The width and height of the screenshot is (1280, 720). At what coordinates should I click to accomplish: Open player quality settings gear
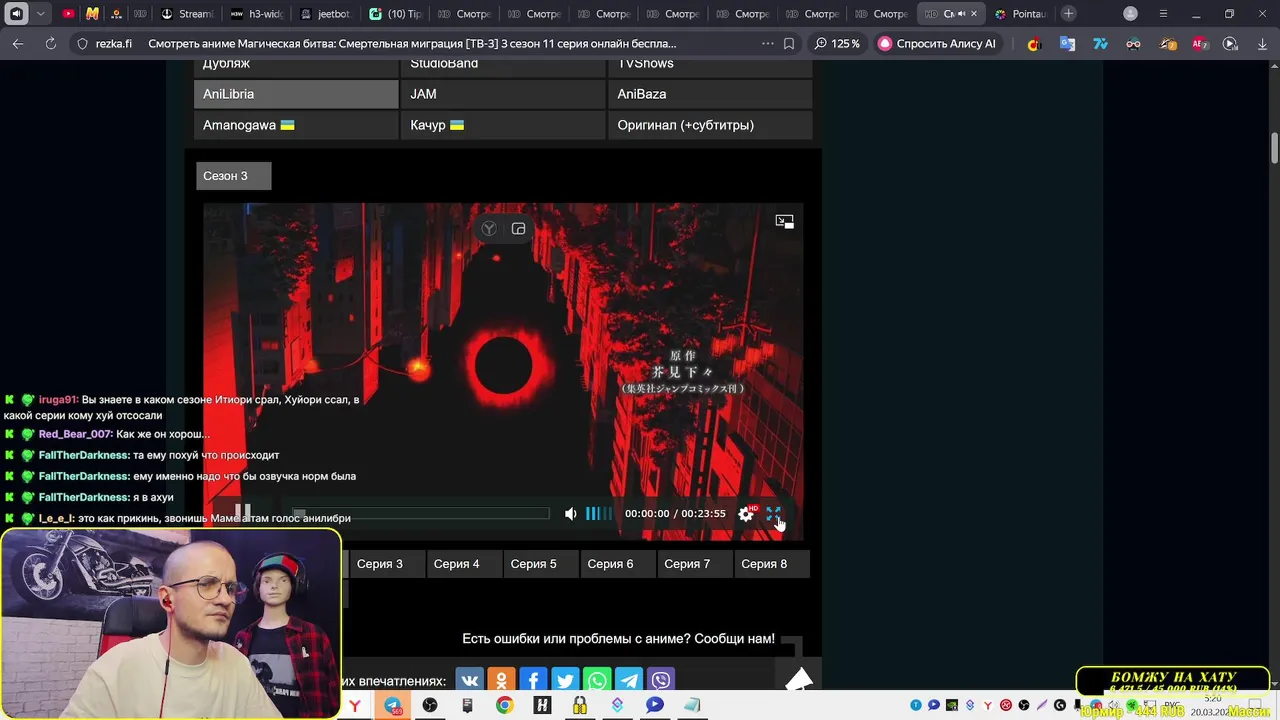coord(746,514)
